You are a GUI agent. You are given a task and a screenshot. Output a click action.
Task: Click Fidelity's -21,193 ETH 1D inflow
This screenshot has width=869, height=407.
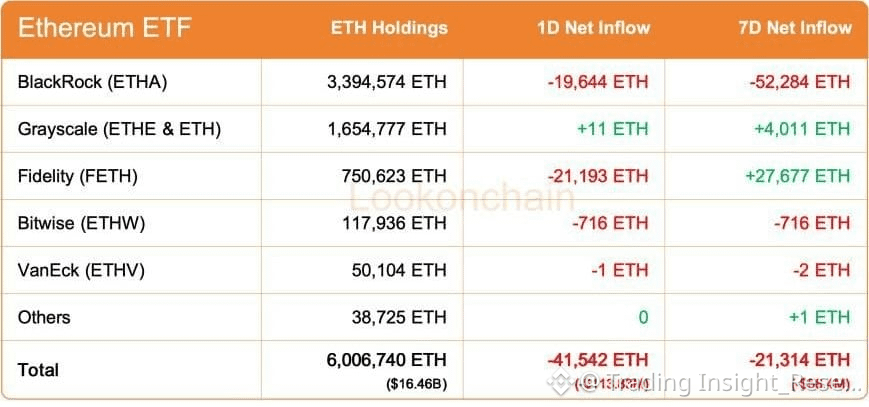click(x=599, y=176)
